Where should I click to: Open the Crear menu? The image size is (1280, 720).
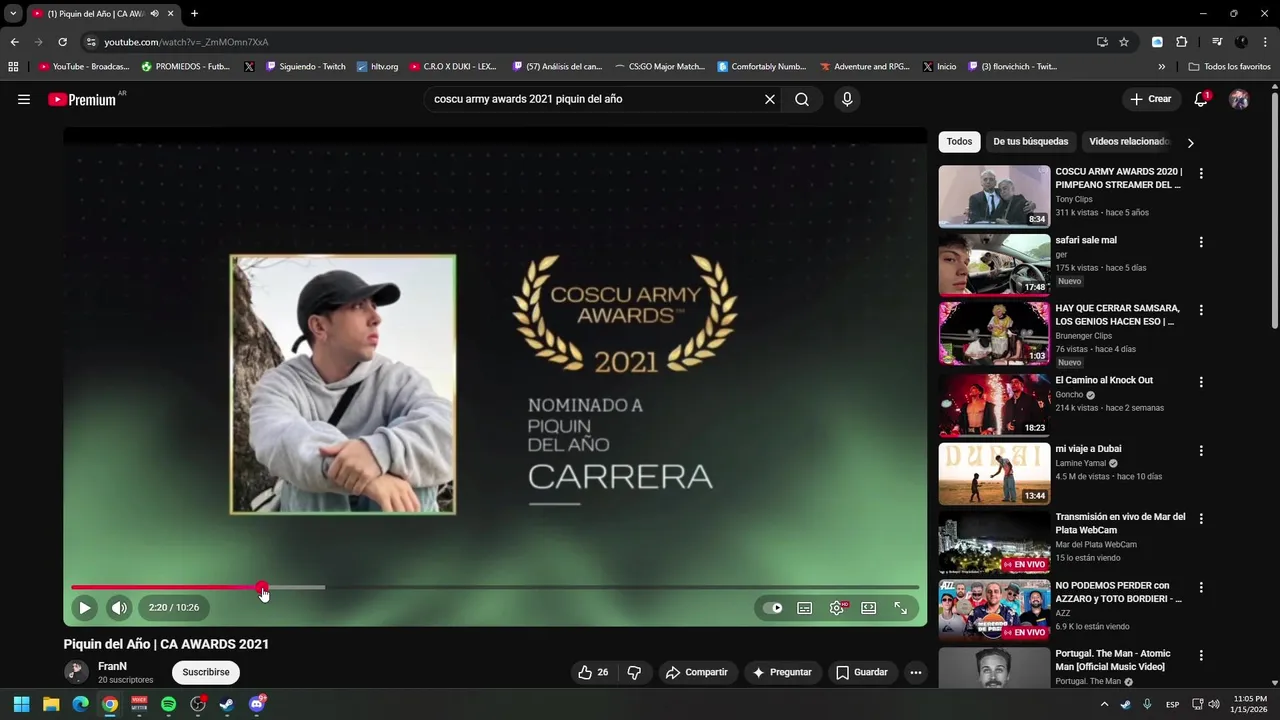pos(1150,99)
